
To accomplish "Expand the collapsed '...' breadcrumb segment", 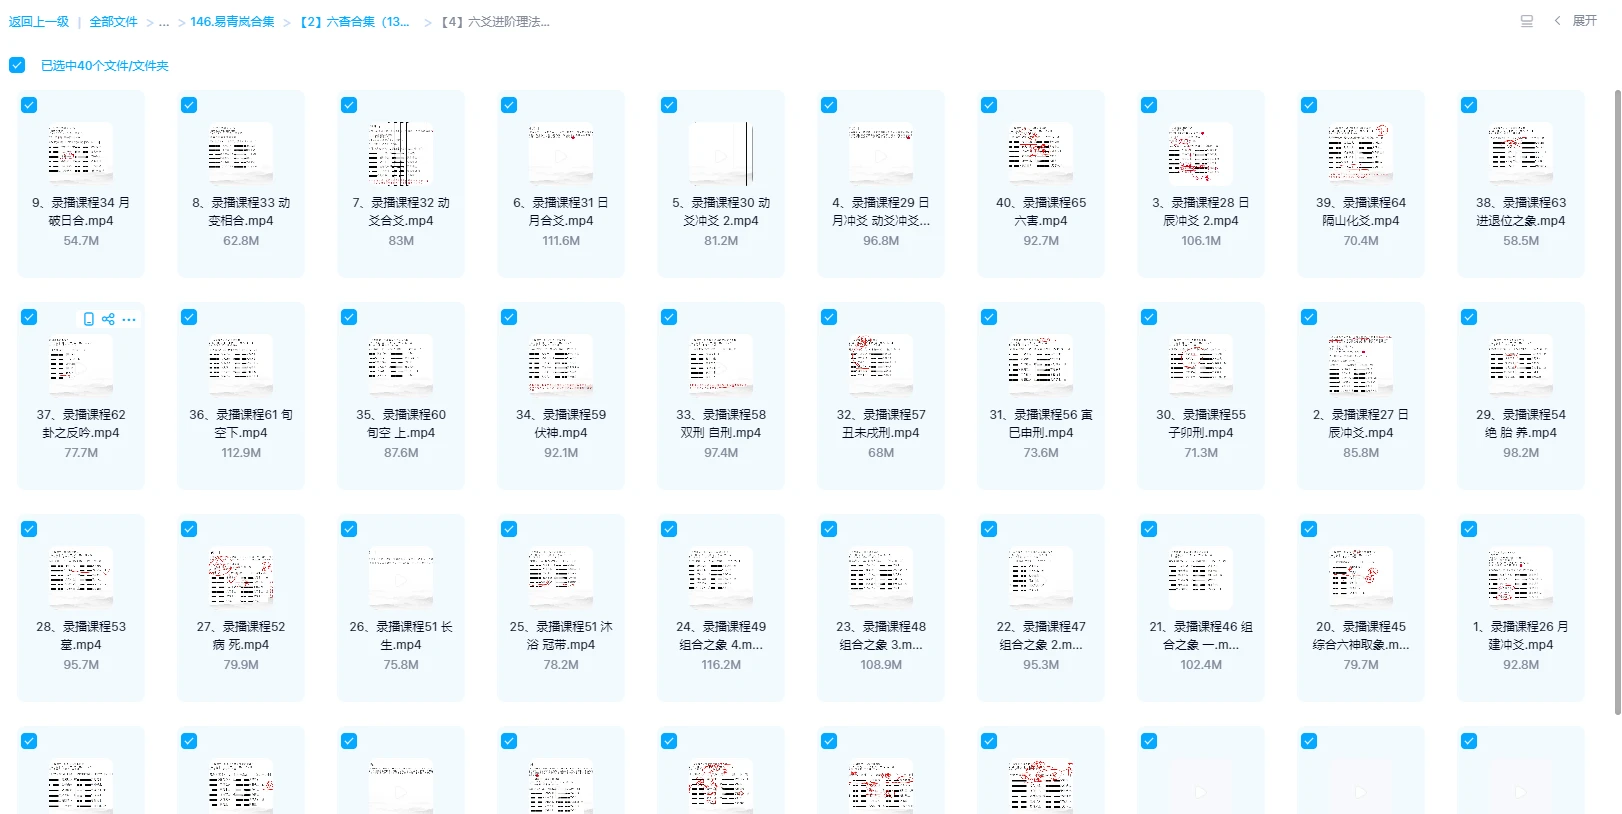I will point(164,22).
